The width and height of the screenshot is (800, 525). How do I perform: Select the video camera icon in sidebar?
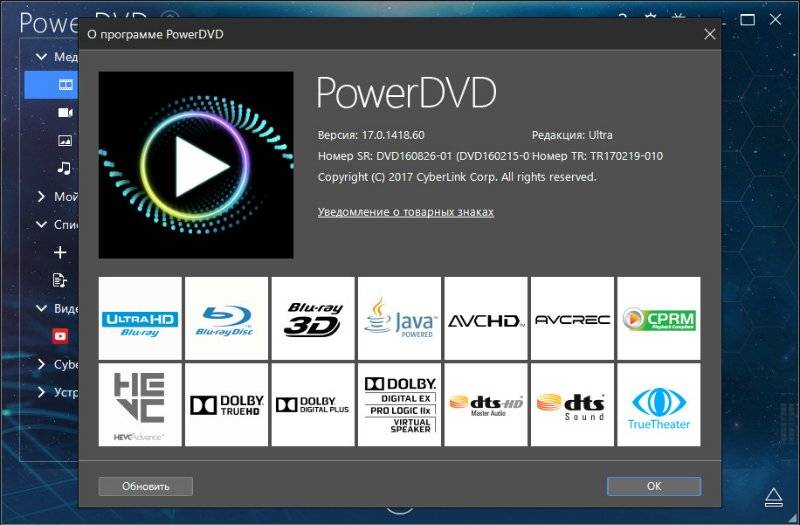pyautogui.click(x=65, y=112)
